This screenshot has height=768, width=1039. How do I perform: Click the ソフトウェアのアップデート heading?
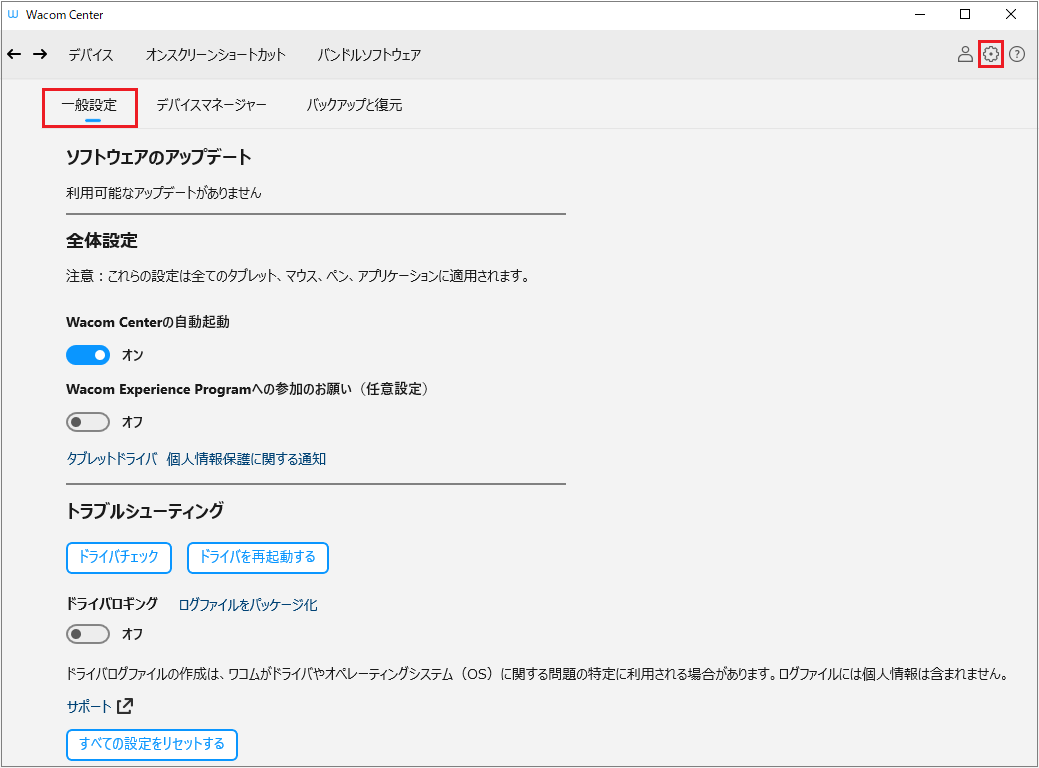click(x=159, y=157)
